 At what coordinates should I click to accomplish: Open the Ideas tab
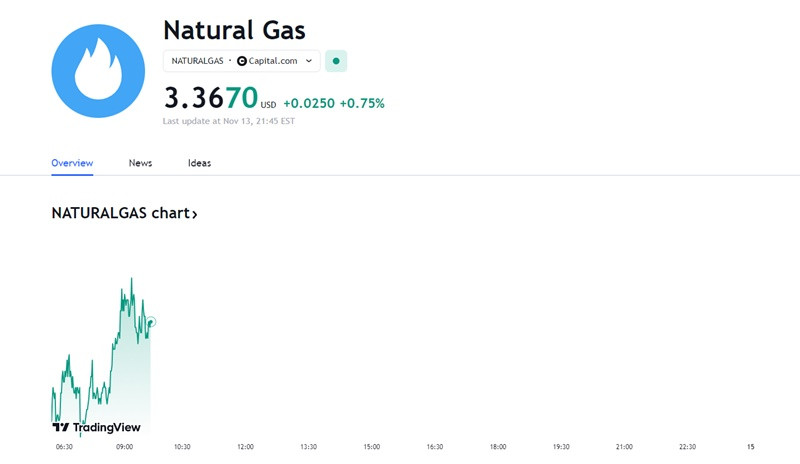coord(199,163)
